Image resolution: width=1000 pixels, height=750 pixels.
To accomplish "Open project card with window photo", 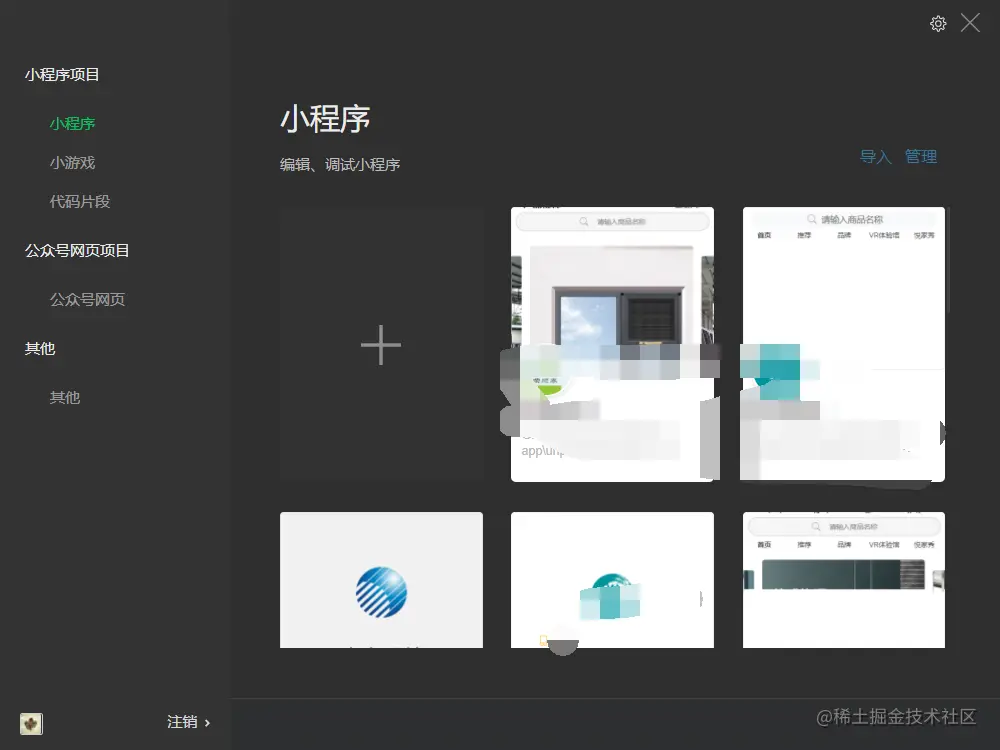I will (612, 344).
